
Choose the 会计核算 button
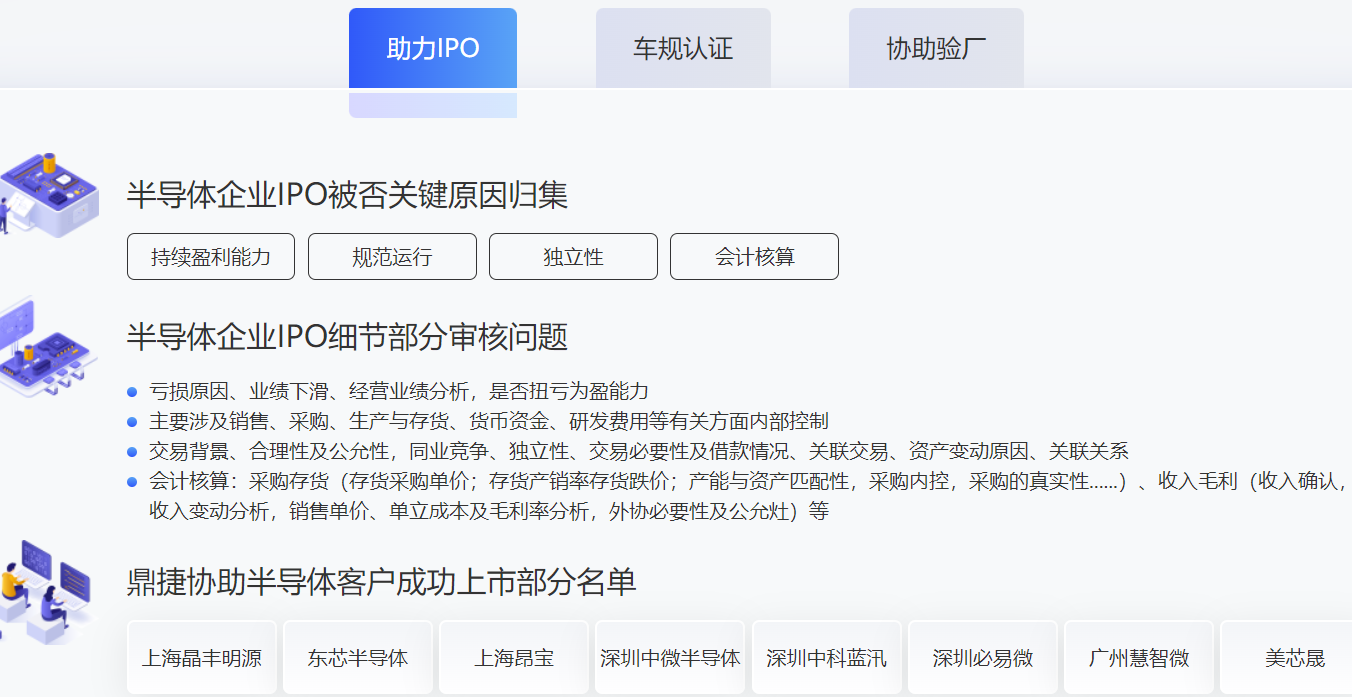(x=754, y=257)
